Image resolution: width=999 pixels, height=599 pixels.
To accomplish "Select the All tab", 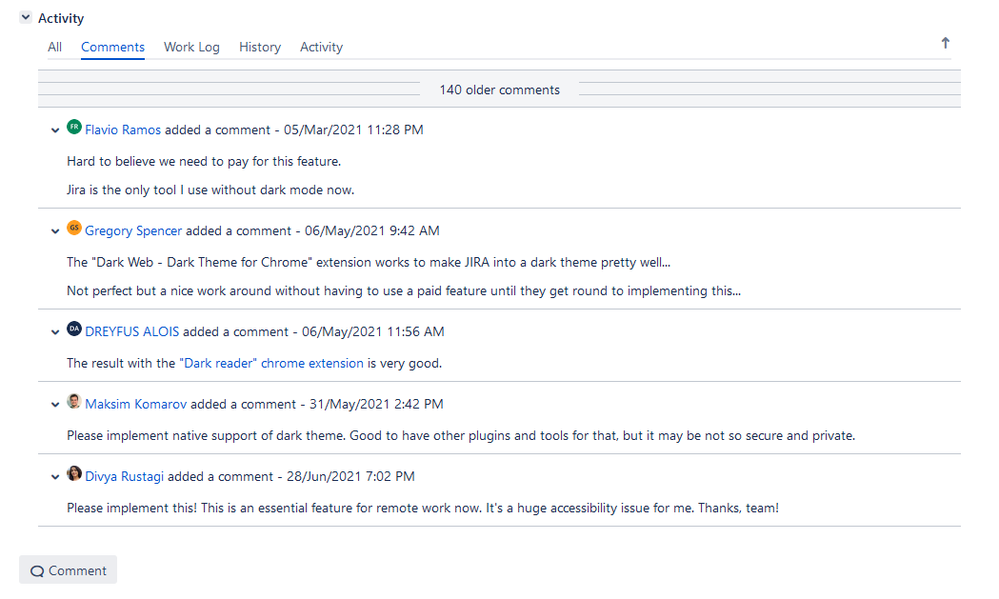I will click(54, 47).
